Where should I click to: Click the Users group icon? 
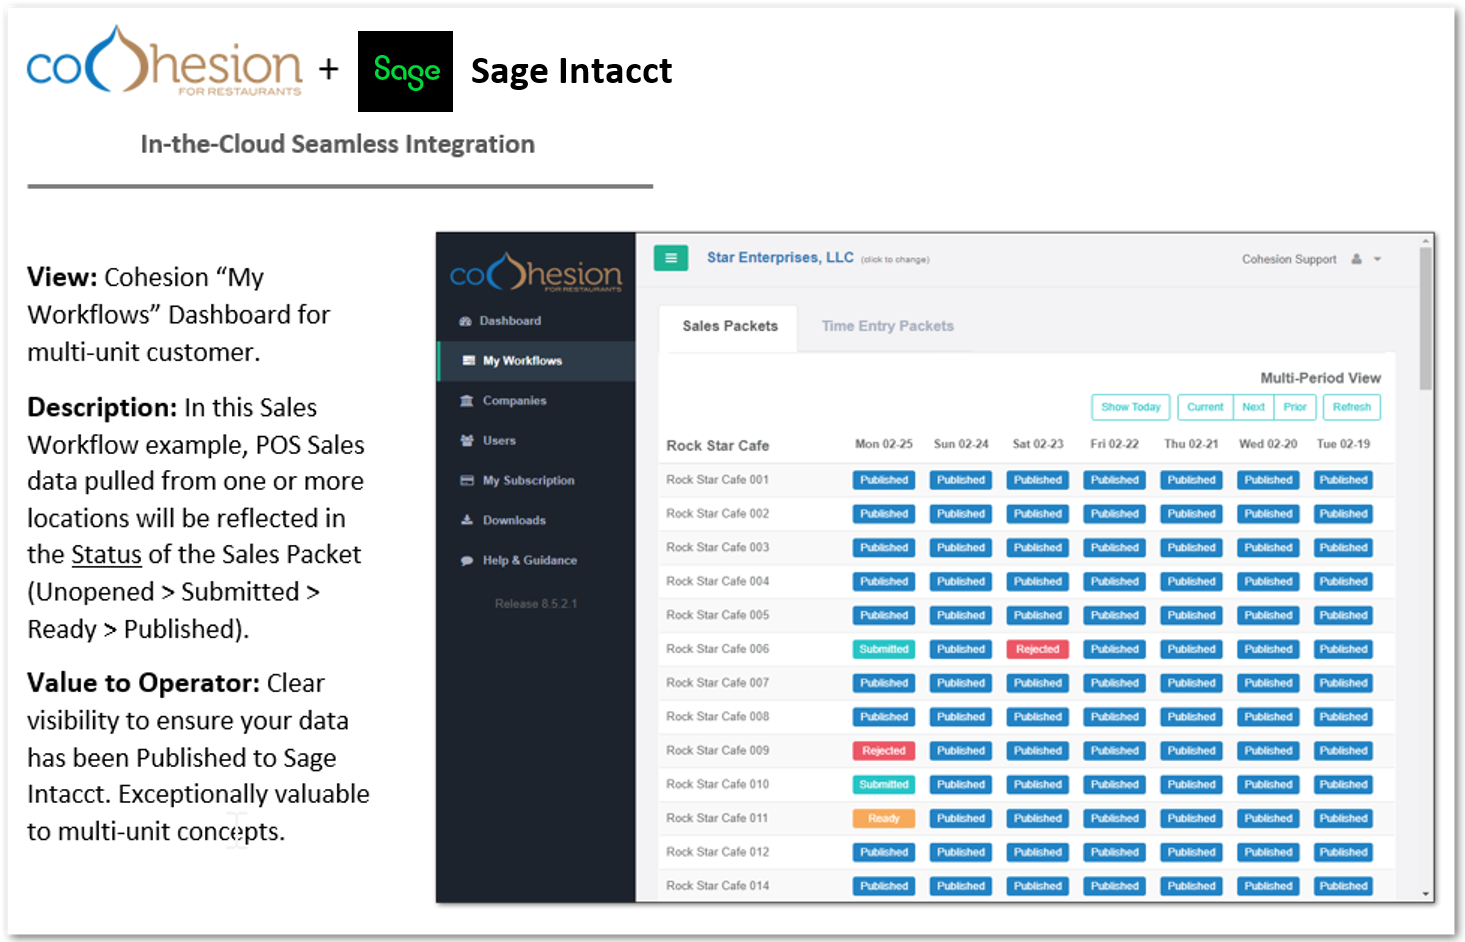(466, 441)
